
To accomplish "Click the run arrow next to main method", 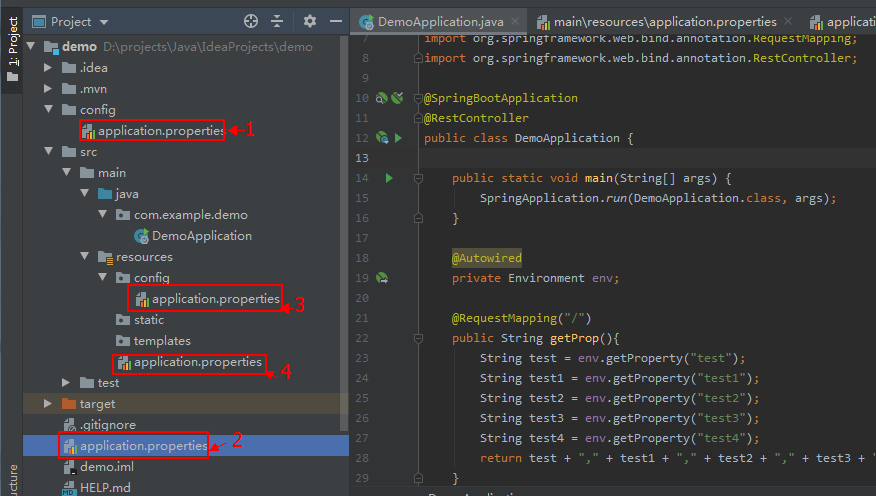I will click(x=389, y=178).
